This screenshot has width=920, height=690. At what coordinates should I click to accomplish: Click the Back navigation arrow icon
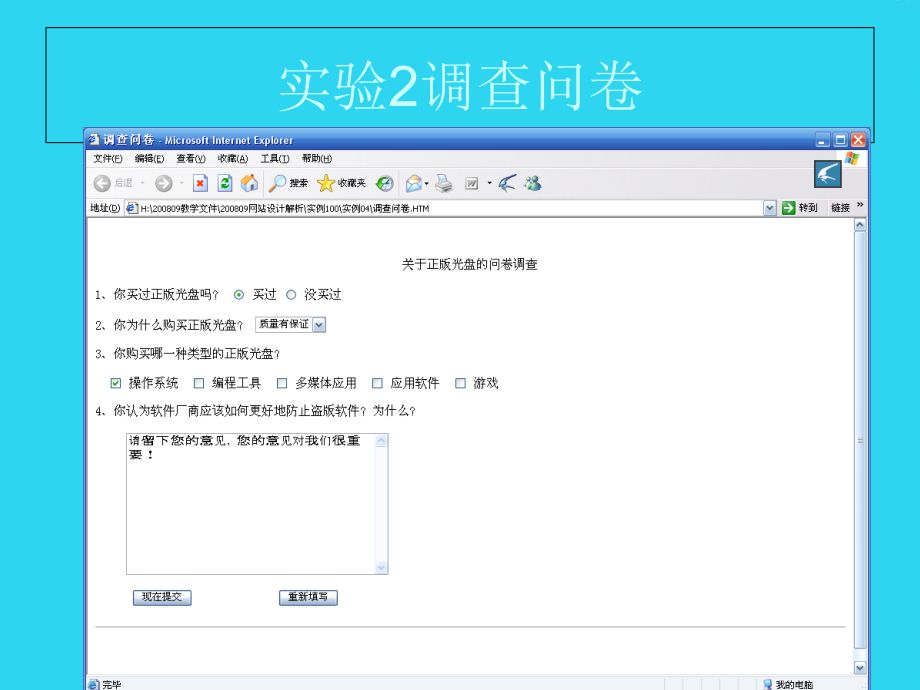pos(102,184)
